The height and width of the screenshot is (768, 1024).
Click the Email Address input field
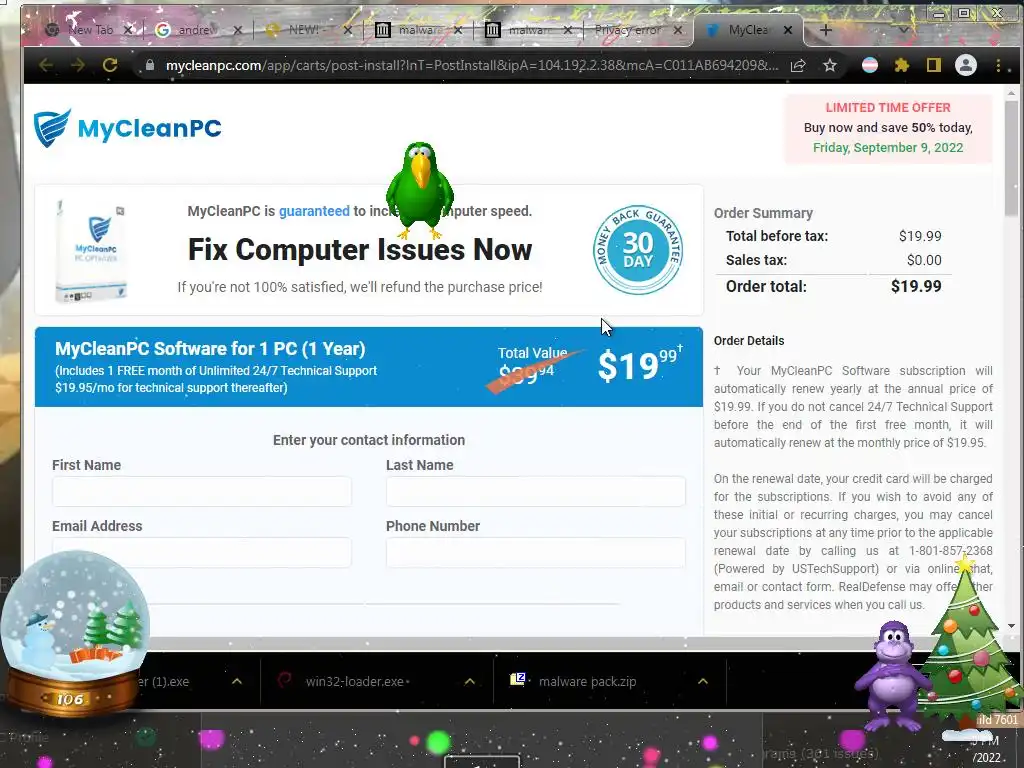tap(202, 552)
